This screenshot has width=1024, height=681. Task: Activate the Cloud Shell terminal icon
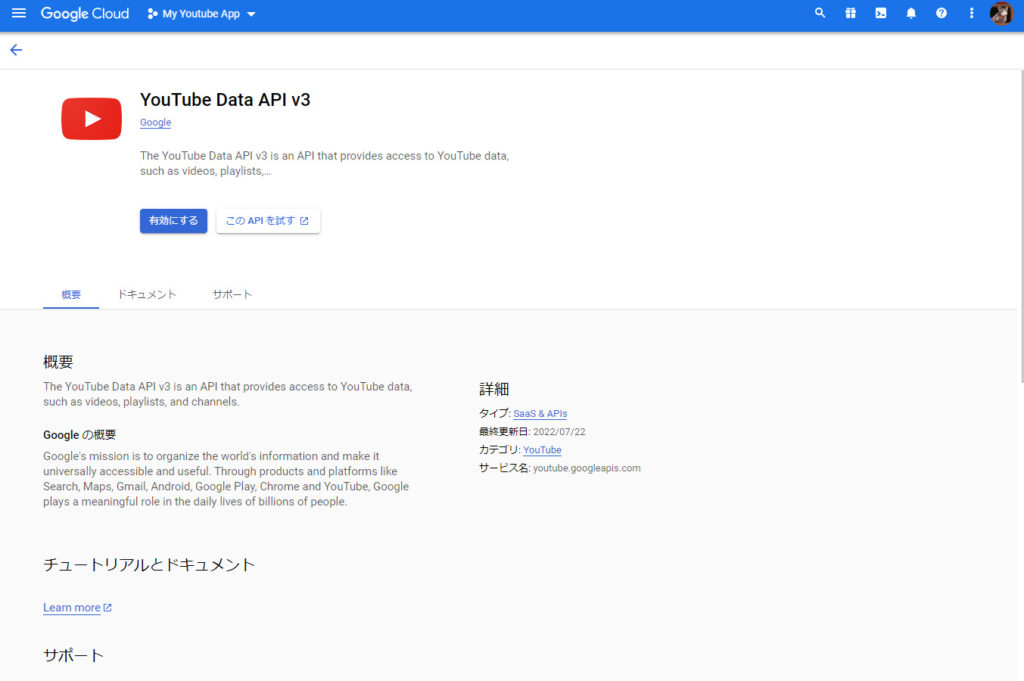pyautogui.click(x=881, y=13)
